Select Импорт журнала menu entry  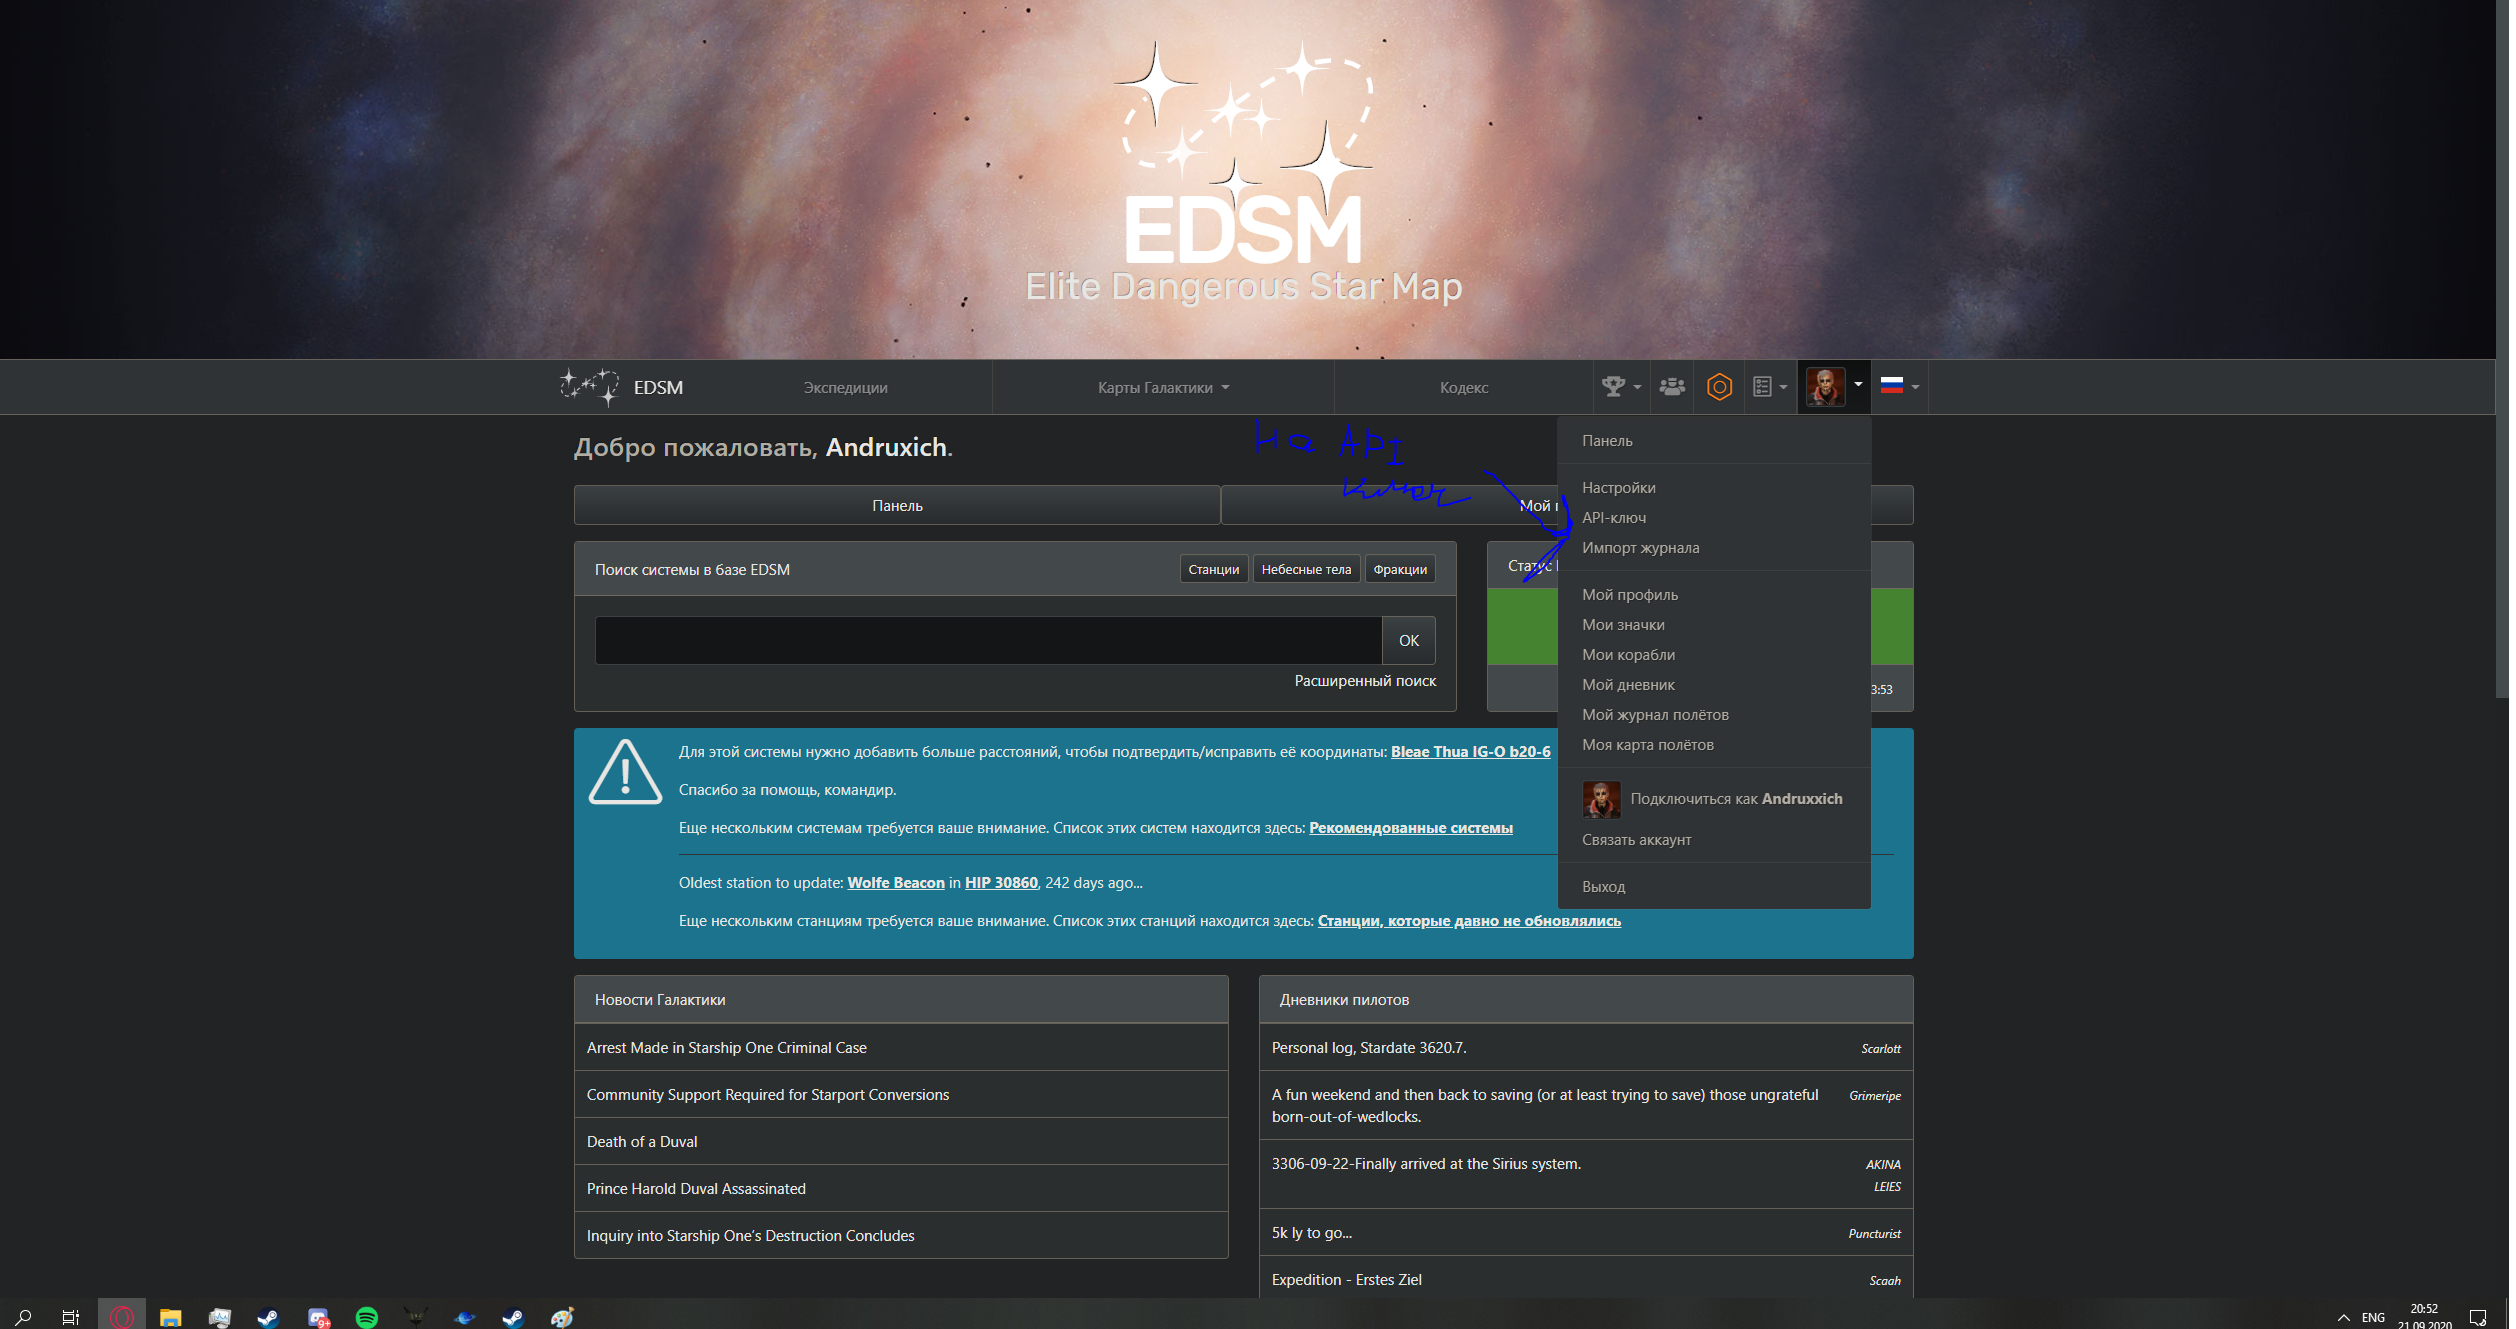pyautogui.click(x=1714, y=548)
